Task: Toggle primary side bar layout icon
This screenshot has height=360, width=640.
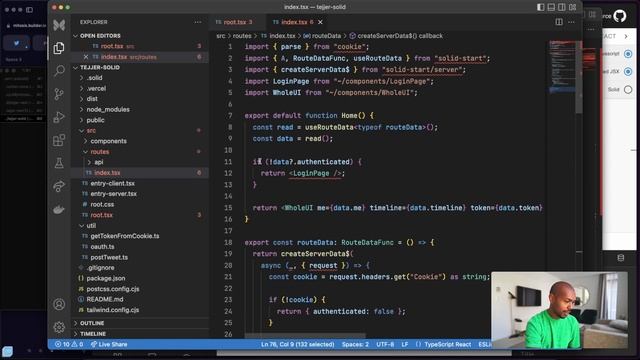Action: (x=540, y=7)
